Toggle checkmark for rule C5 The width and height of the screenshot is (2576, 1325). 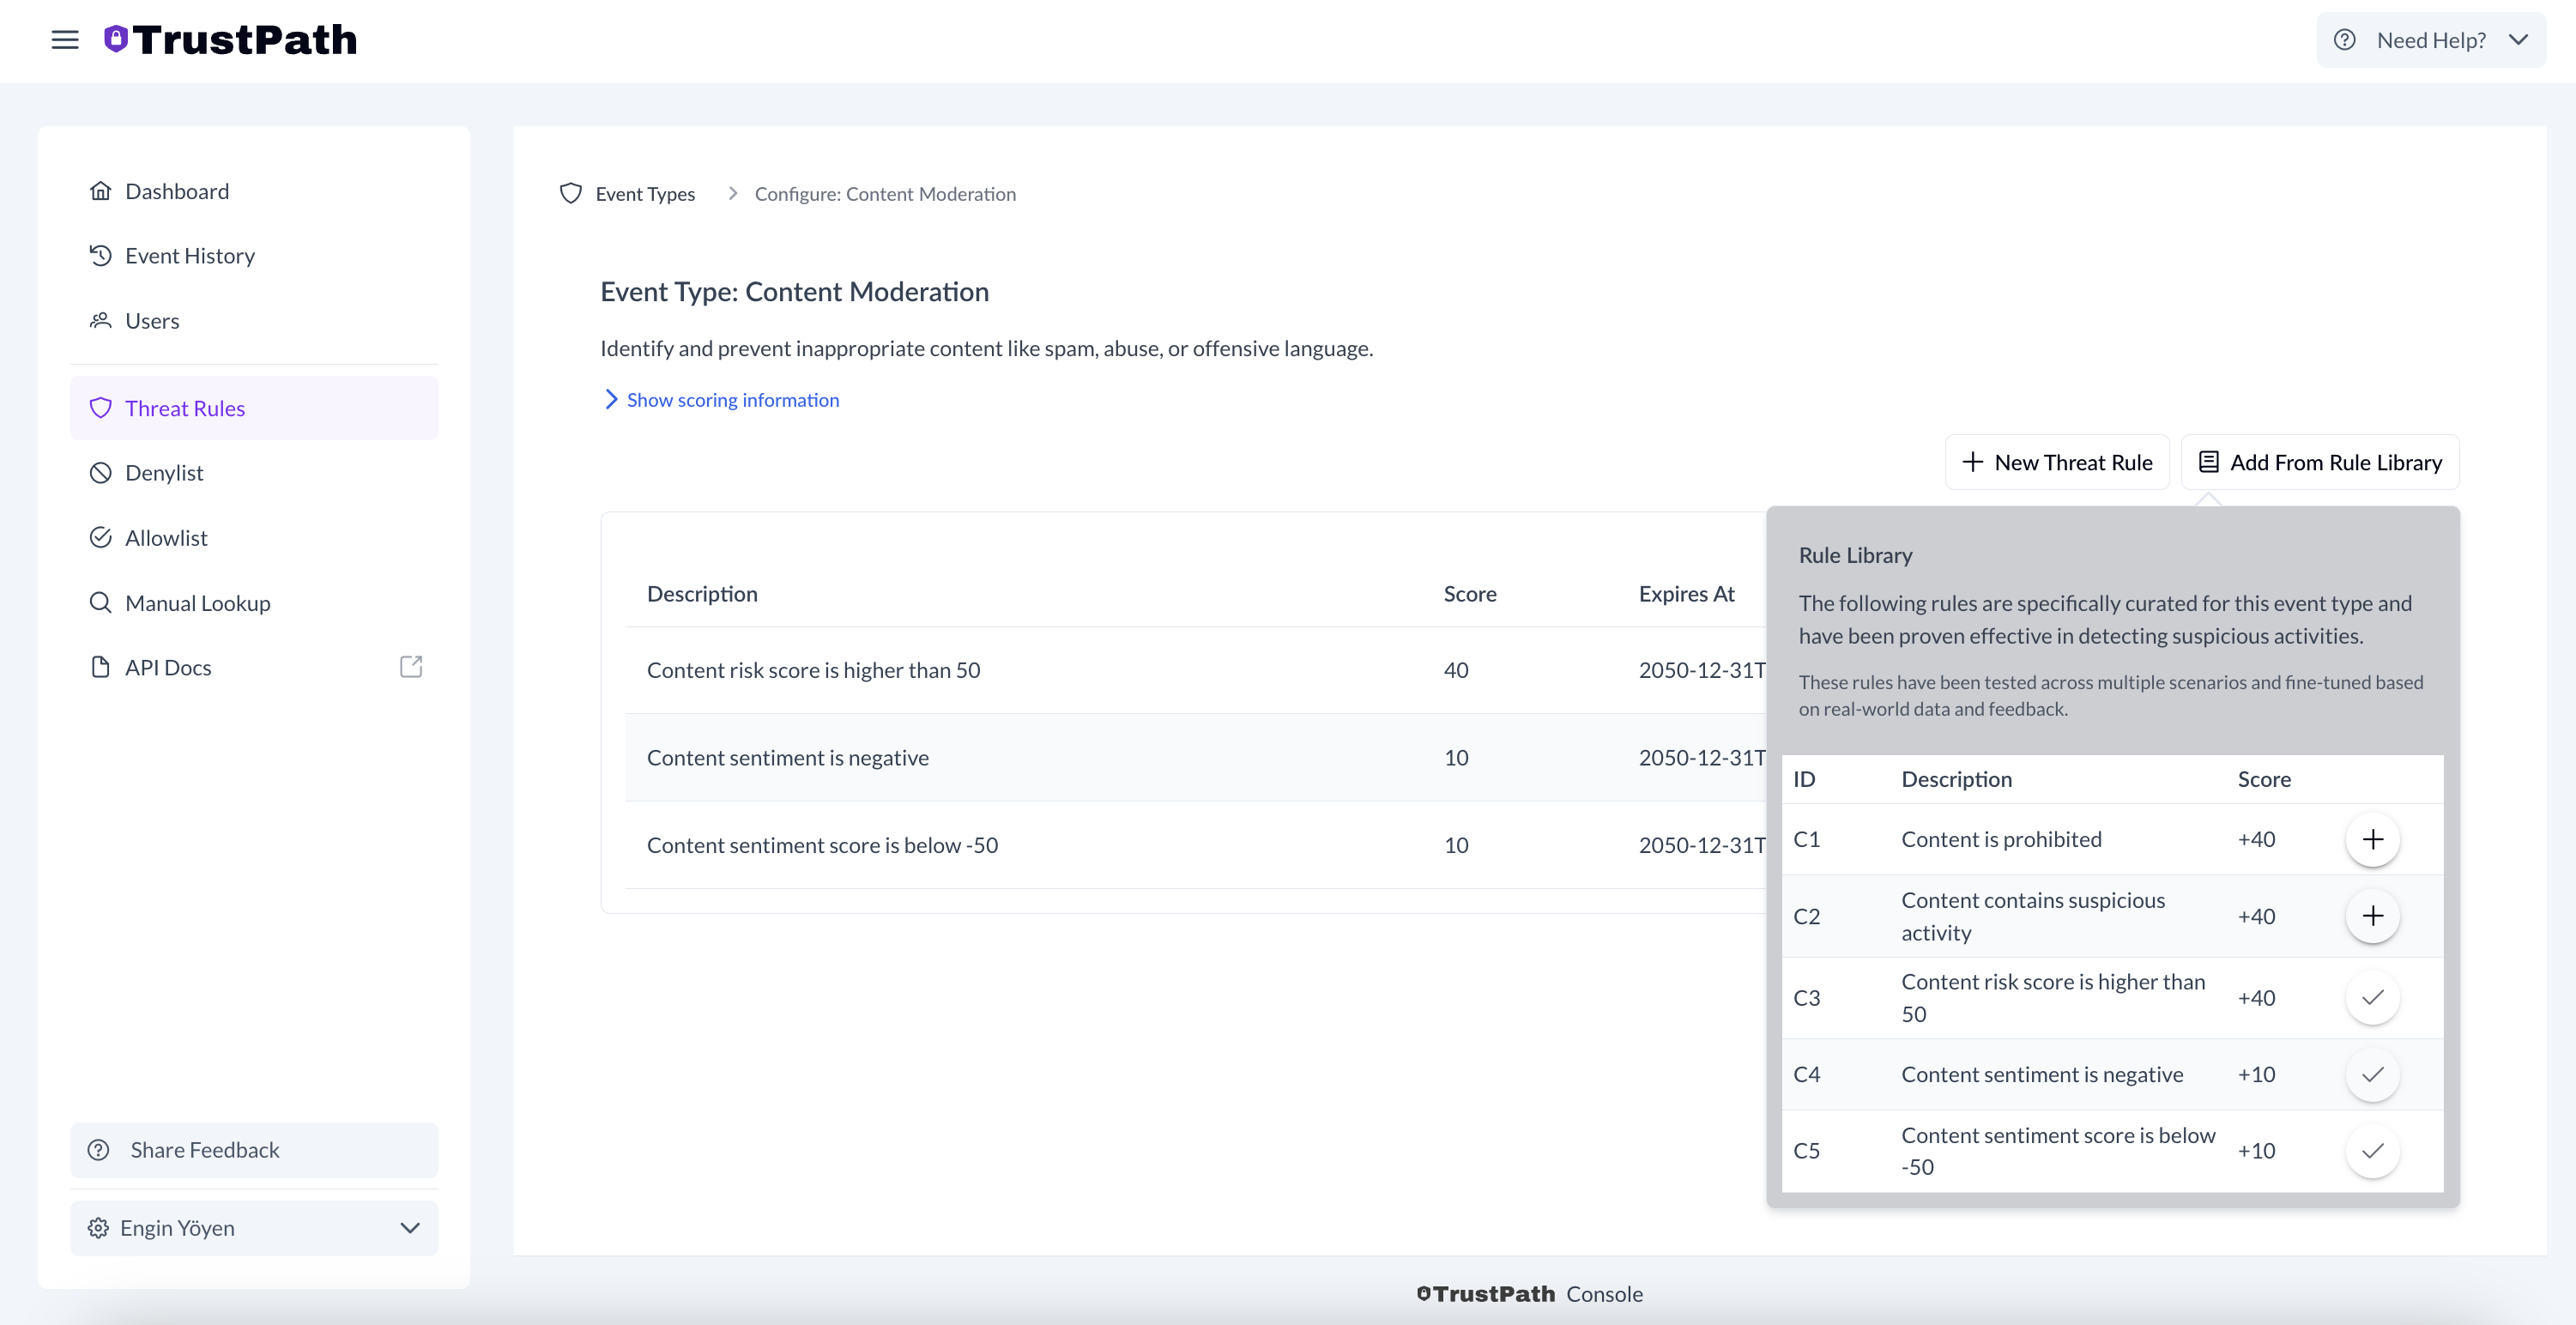[2372, 1151]
